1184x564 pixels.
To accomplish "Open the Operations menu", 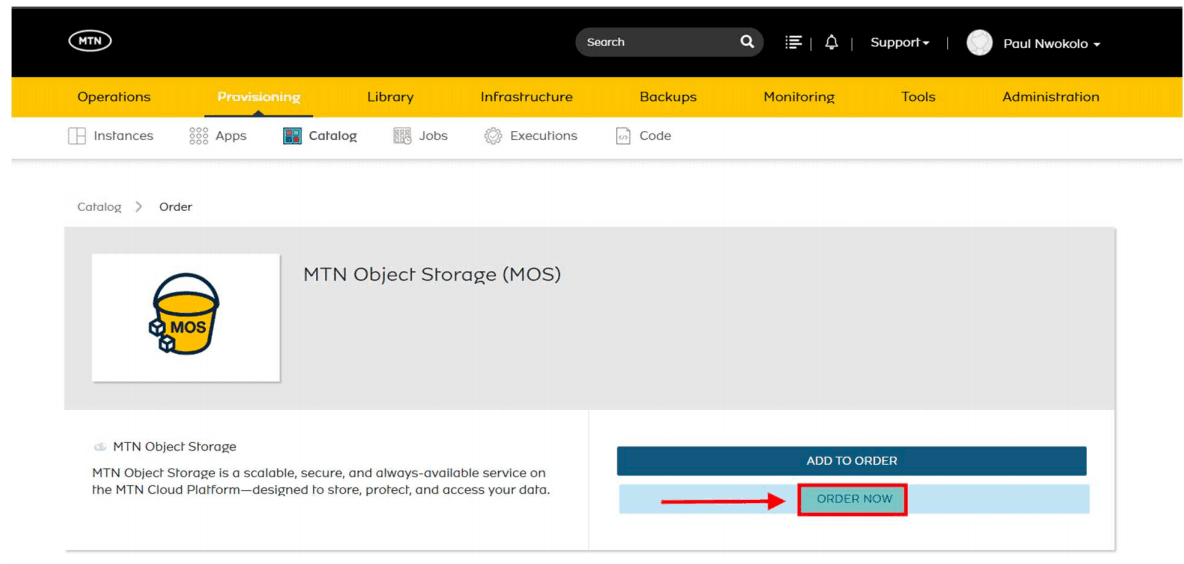I will click(x=114, y=97).
